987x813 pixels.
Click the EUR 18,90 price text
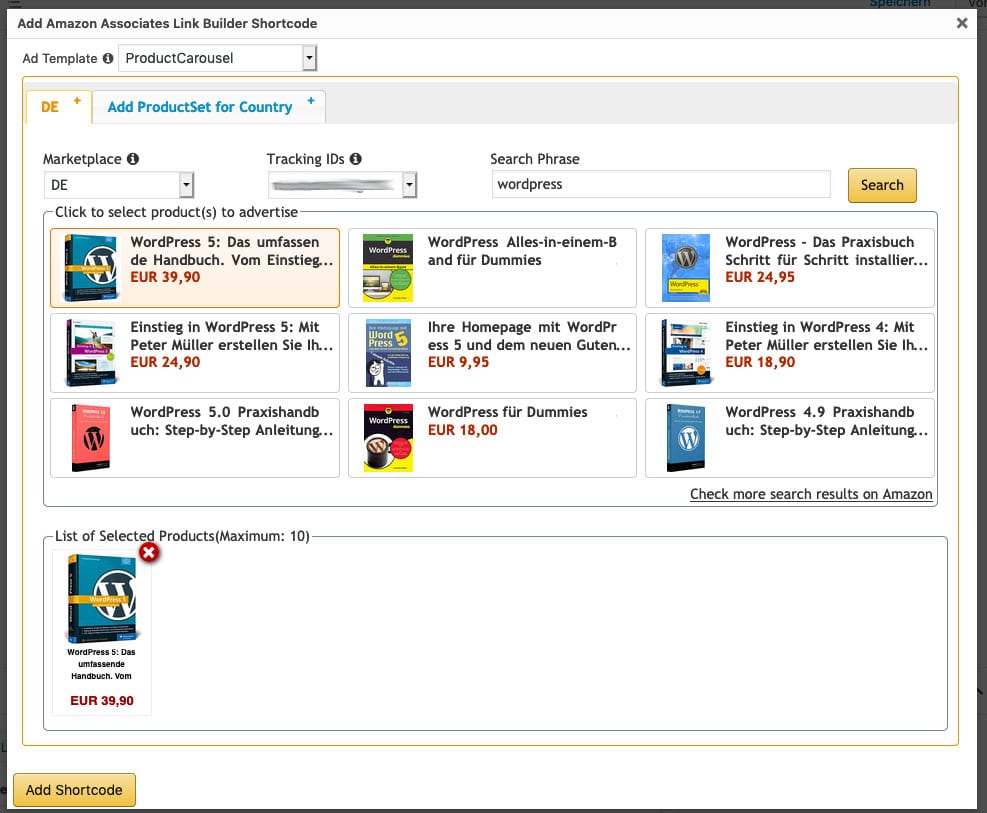click(x=760, y=362)
